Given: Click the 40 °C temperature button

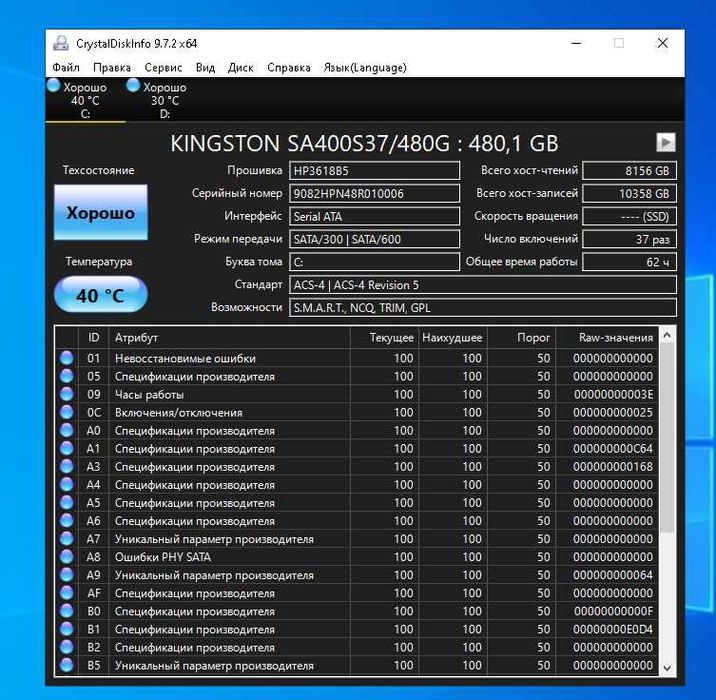Looking at the screenshot, I should coord(100,295).
